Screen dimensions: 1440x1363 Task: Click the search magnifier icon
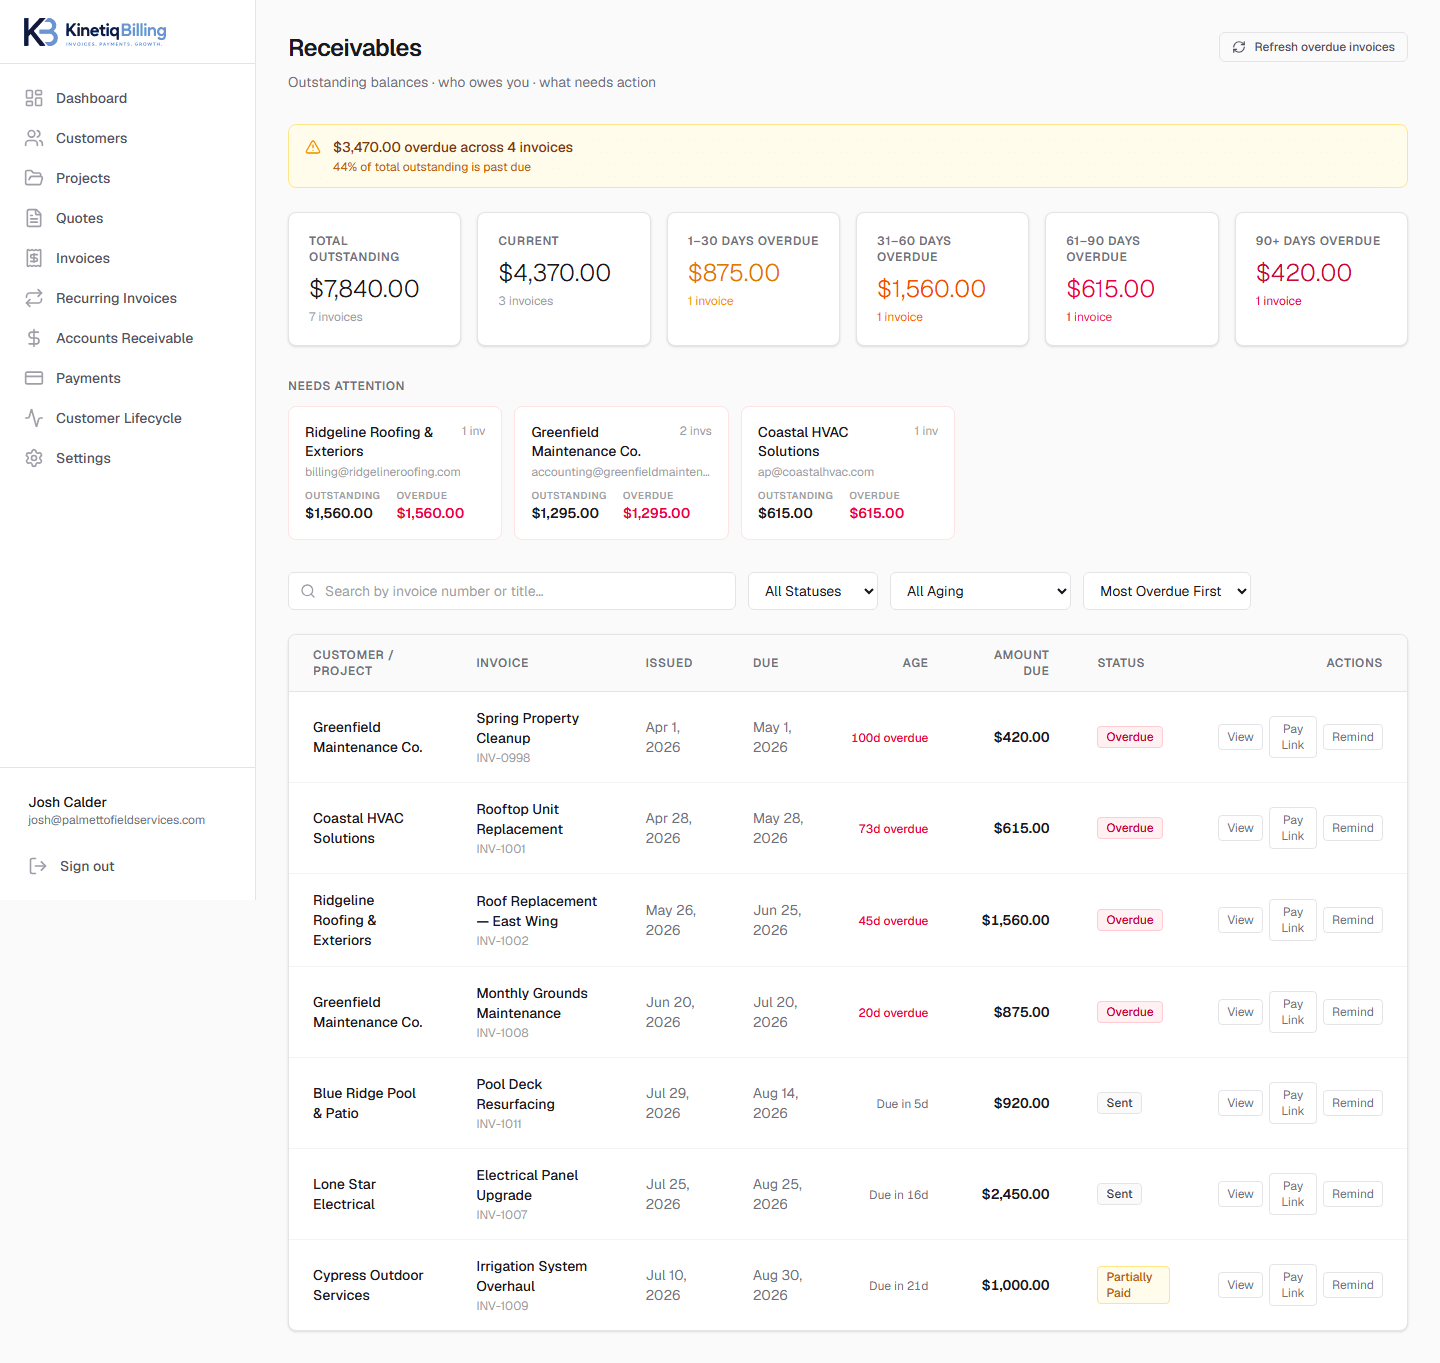pos(308,591)
